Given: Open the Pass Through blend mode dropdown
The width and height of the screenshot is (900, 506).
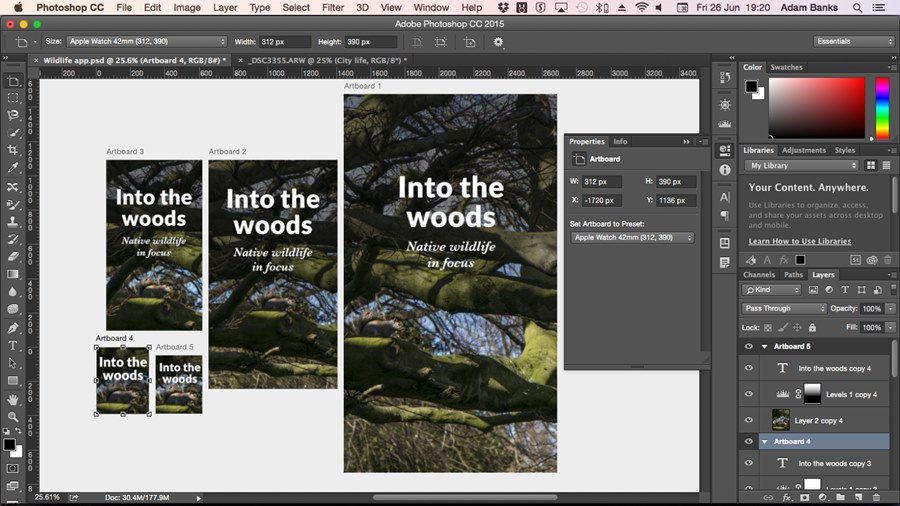Looking at the screenshot, I should (784, 308).
